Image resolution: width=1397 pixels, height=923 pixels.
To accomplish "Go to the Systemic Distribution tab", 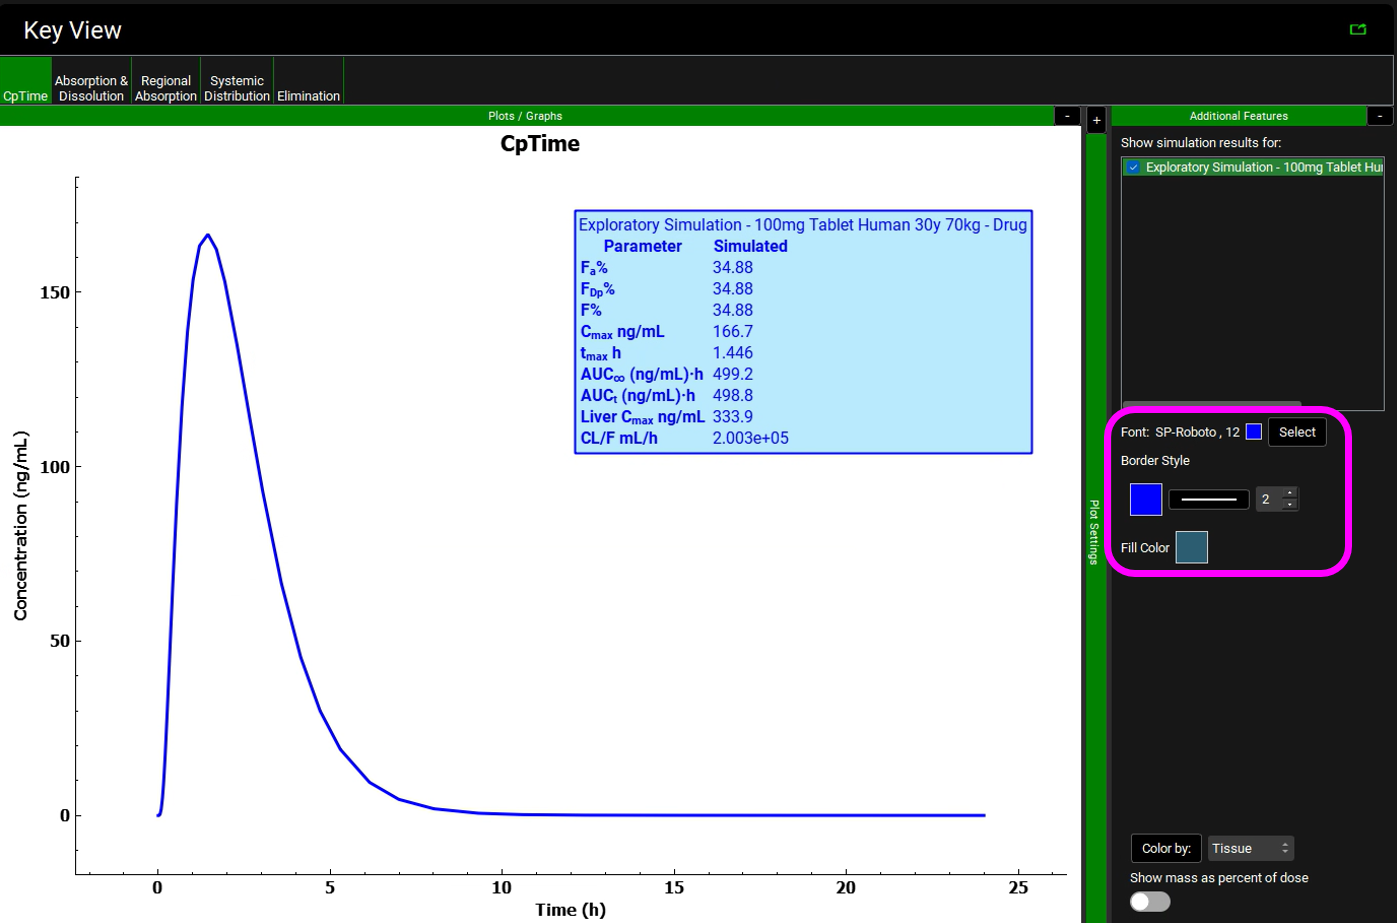I will (237, 88).
